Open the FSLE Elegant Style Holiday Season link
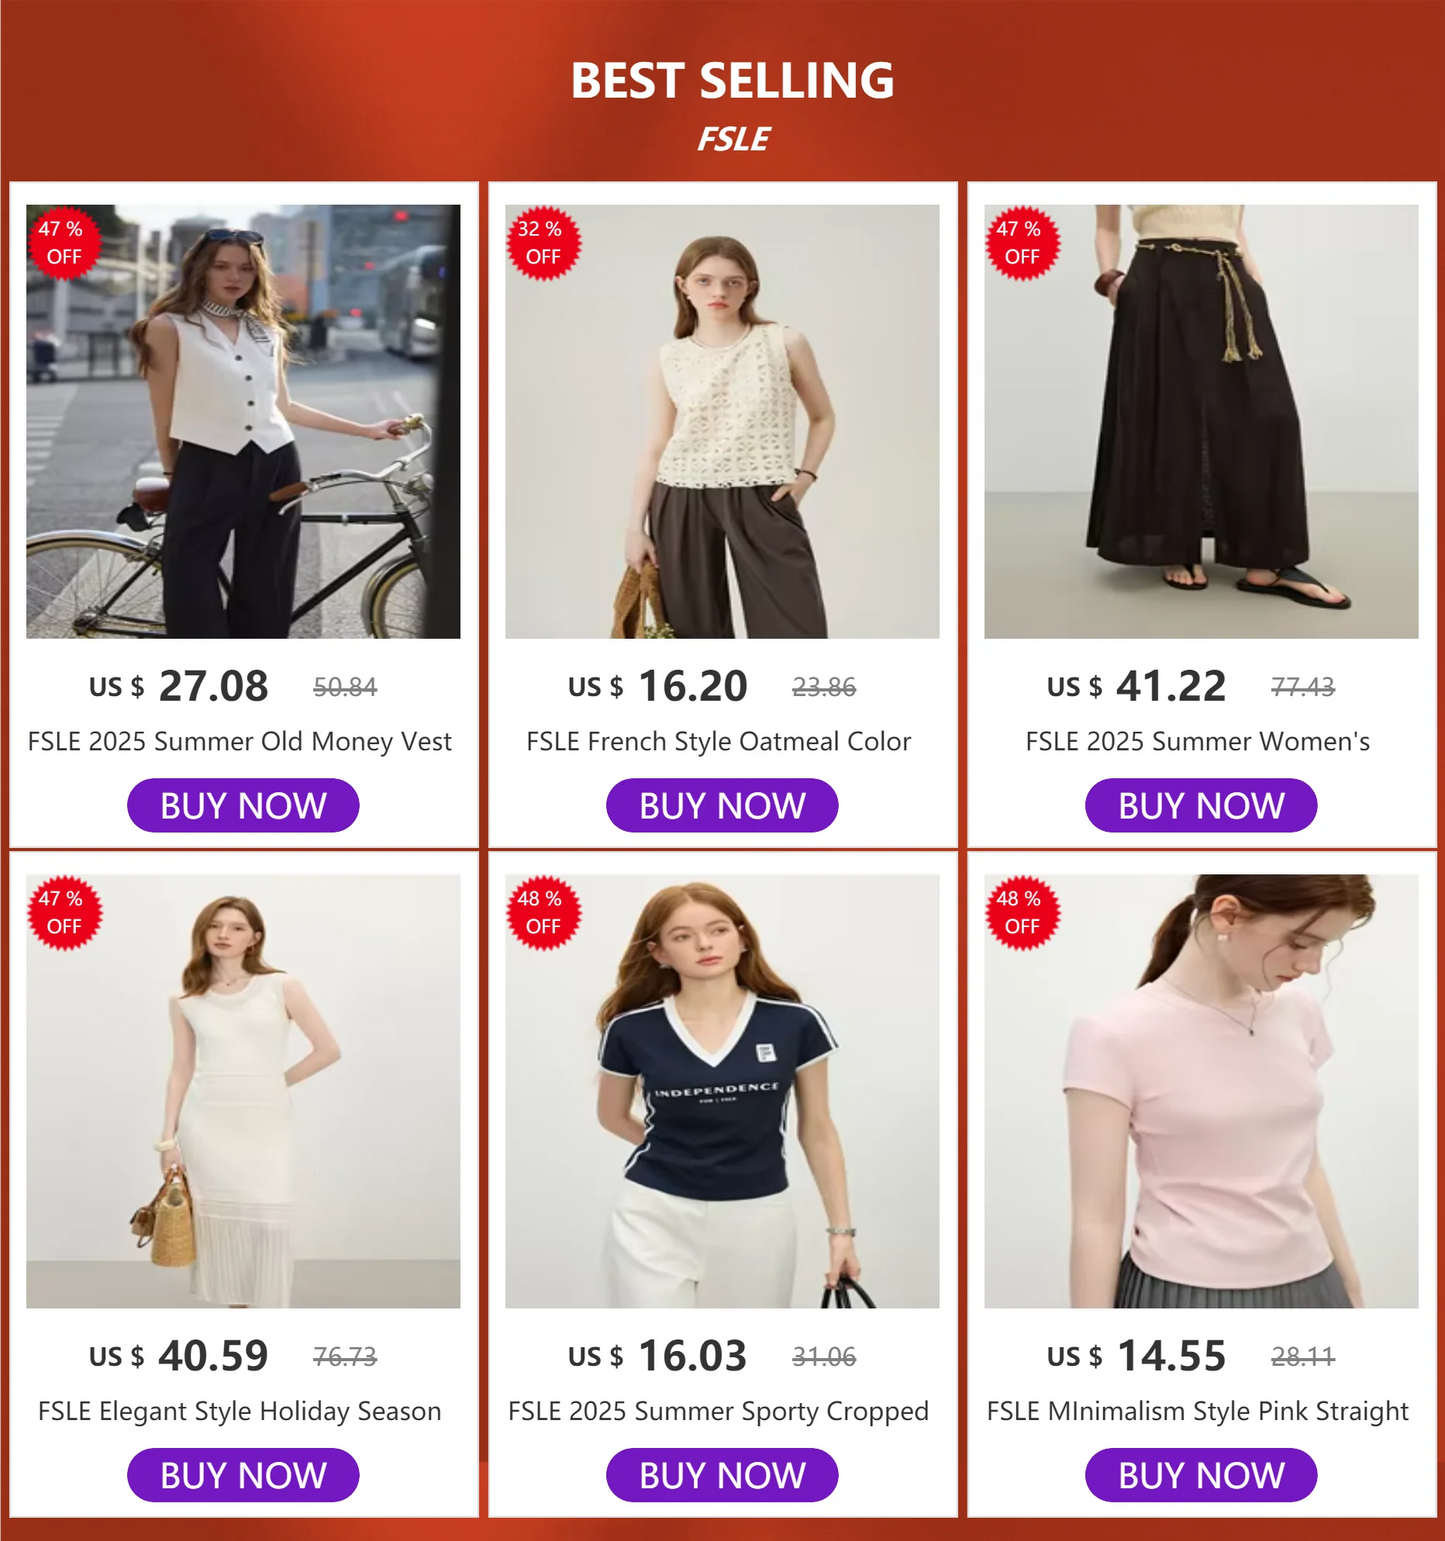The width and height of the screenshot is (1445, 1541). (x=239, y=1411)
